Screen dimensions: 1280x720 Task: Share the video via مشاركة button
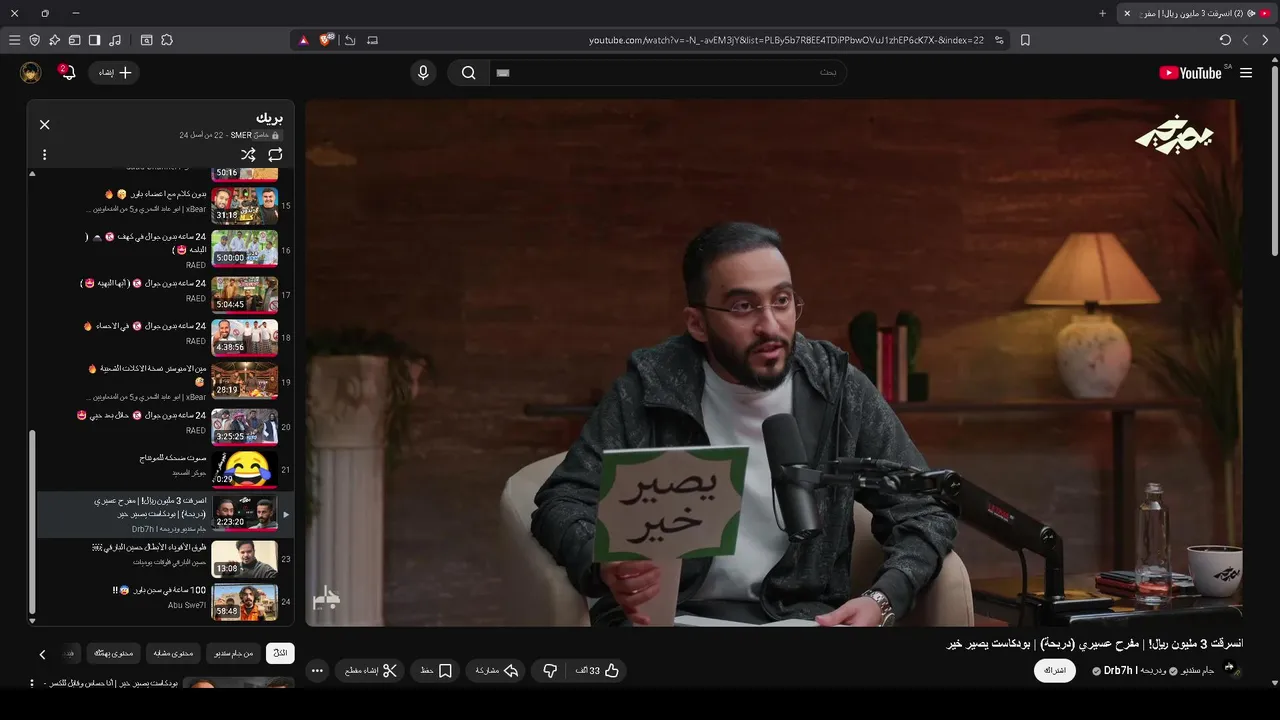(497, 671)
